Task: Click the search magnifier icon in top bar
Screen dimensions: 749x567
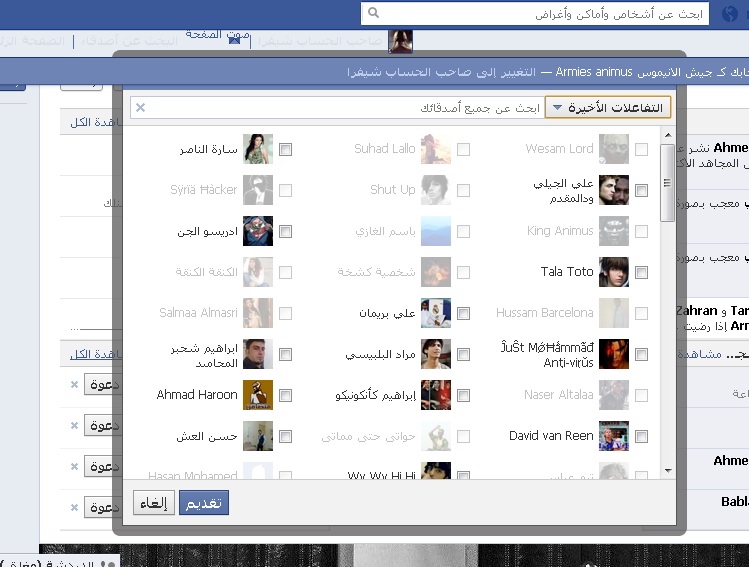Action: coord(374,13)
